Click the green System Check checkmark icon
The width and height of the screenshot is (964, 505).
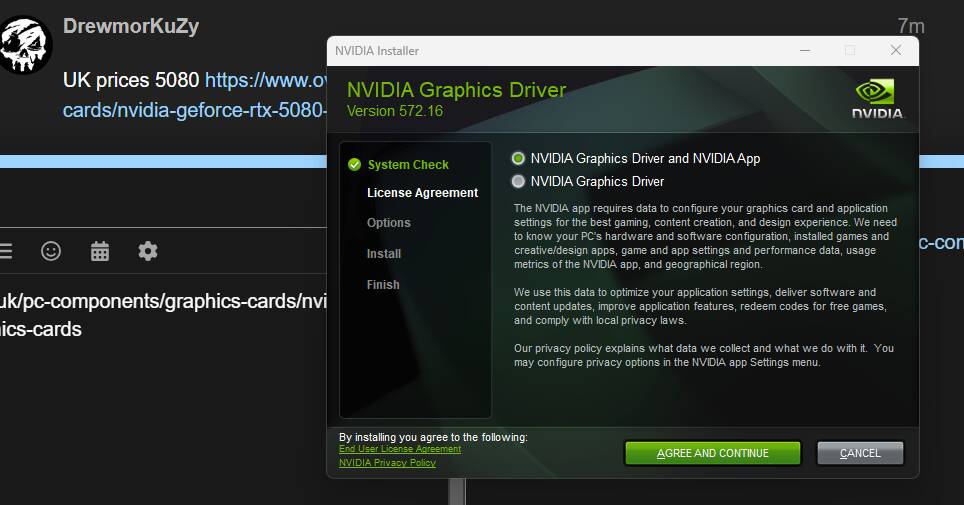(354, 164)
